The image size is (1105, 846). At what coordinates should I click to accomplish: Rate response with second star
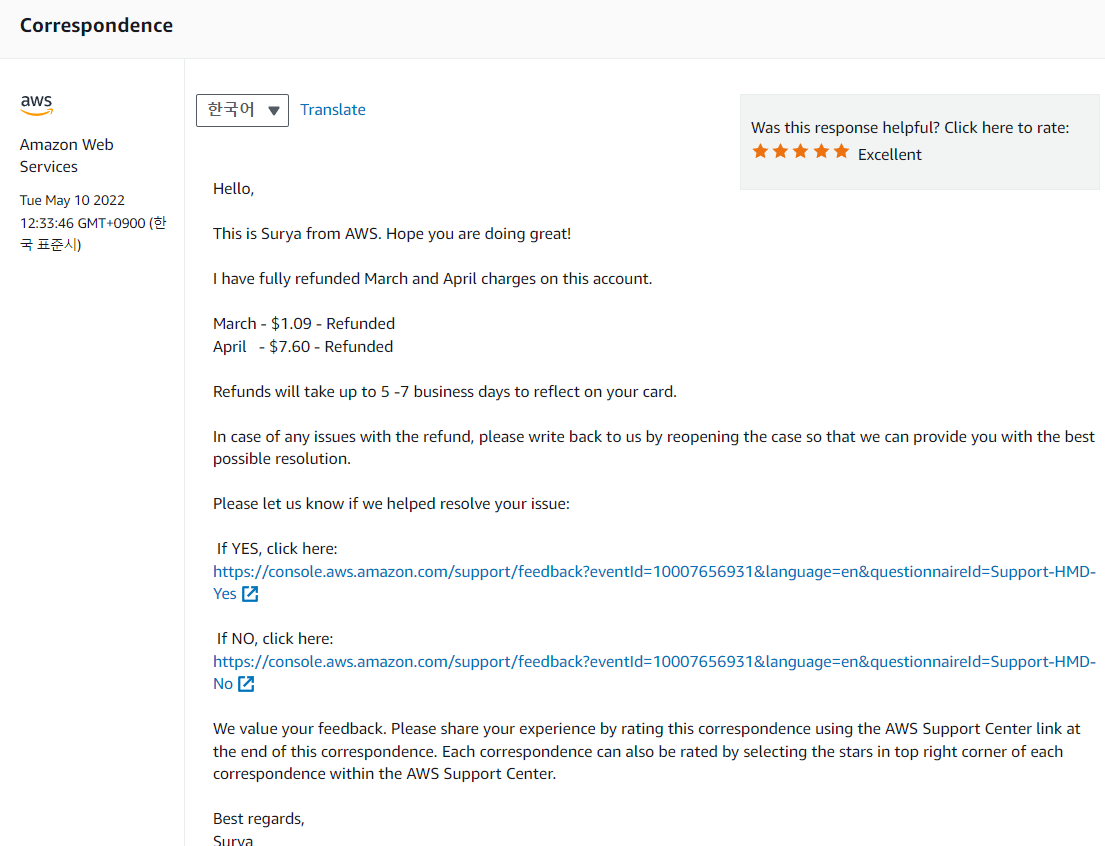(780, 152)
